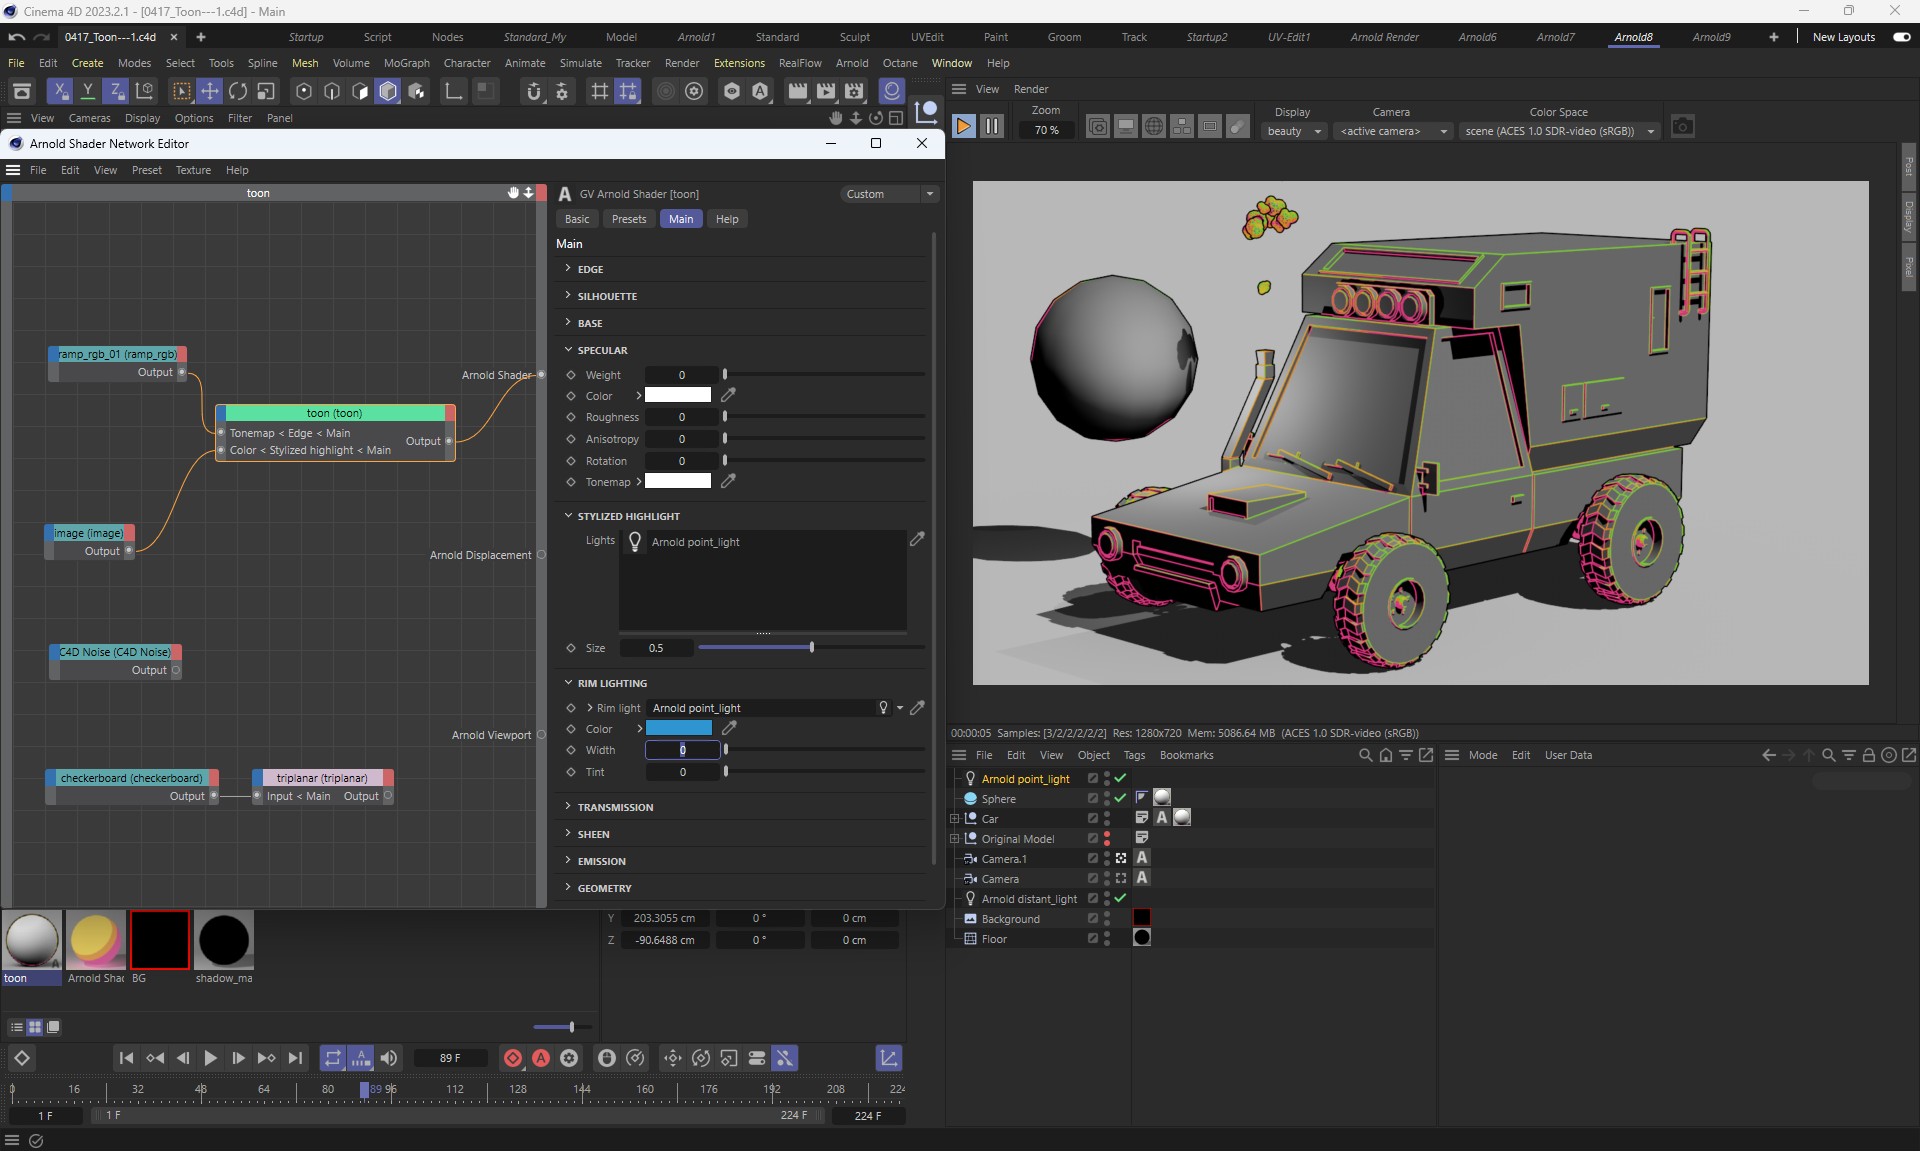Select the Move tool in toolbar
Screen dimensions: 1920x1151
[210, 91]
